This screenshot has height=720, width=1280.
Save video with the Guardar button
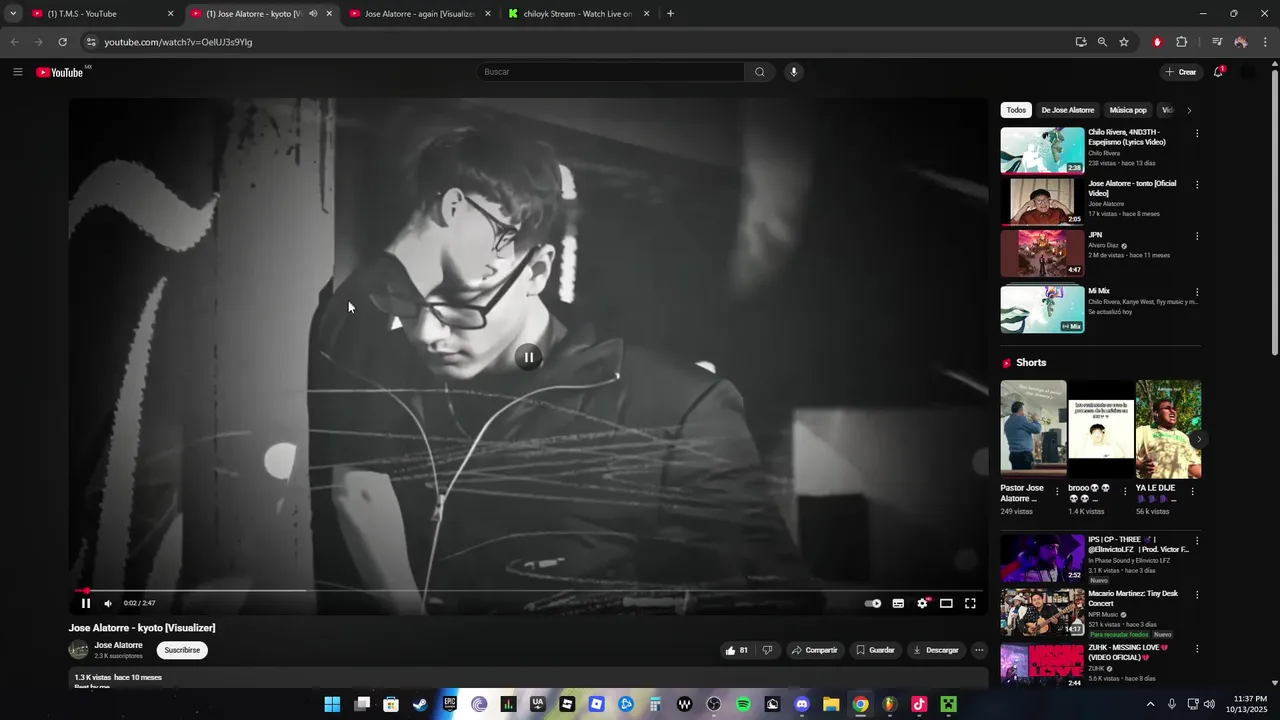[x=875, y=650]
